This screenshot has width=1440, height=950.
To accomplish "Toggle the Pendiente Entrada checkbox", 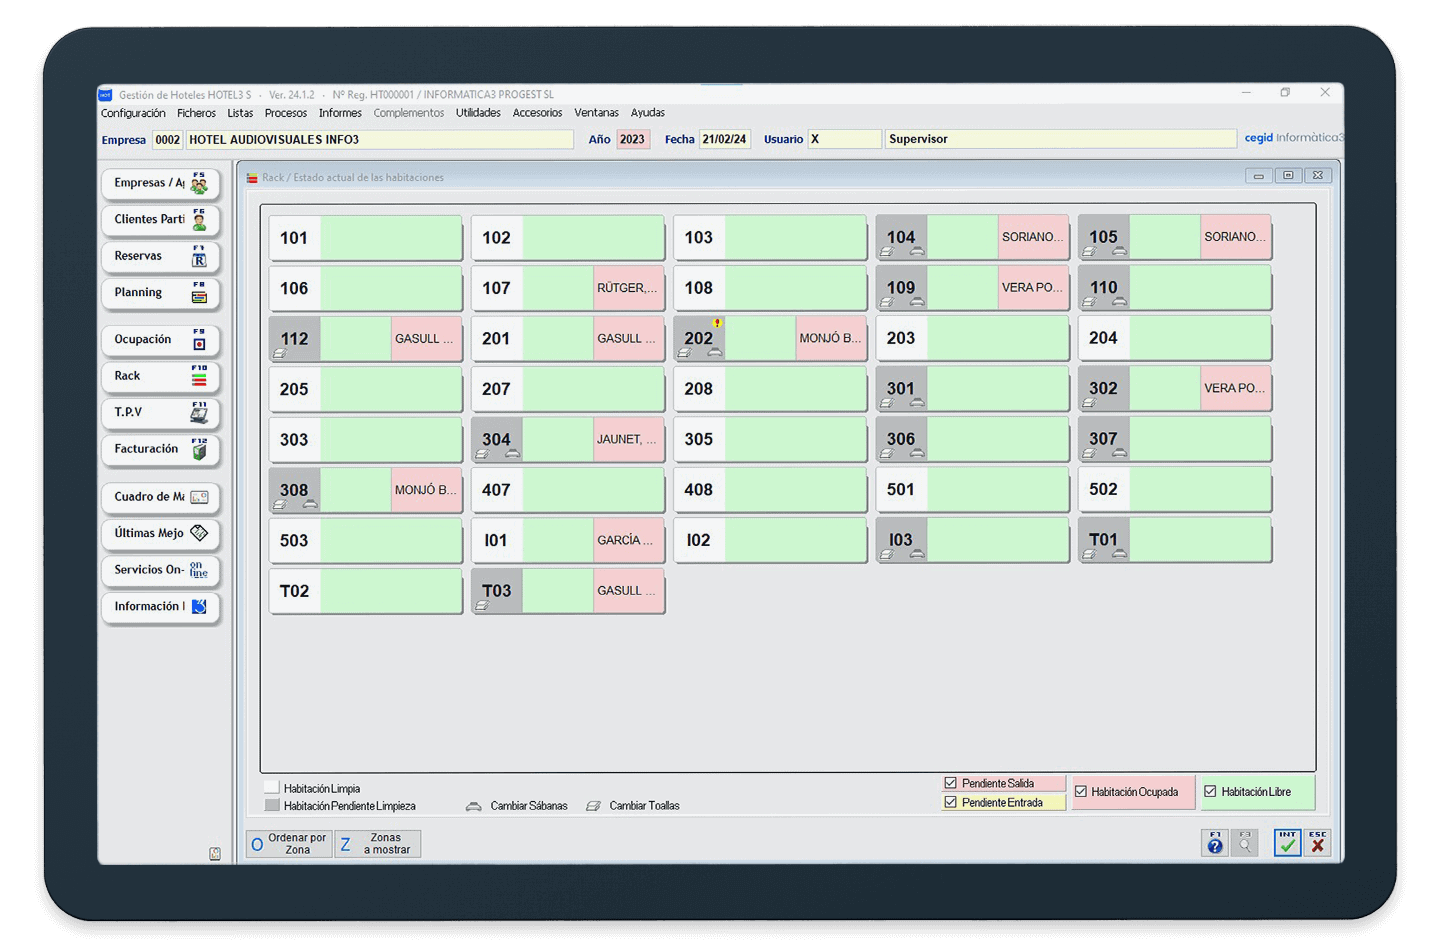I will [950, 802].
